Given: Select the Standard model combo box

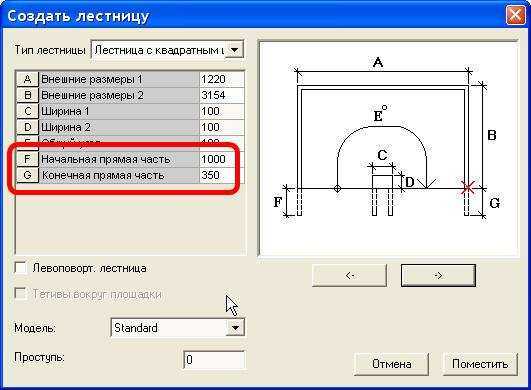Looking at the screenshot, I should 177,327.
